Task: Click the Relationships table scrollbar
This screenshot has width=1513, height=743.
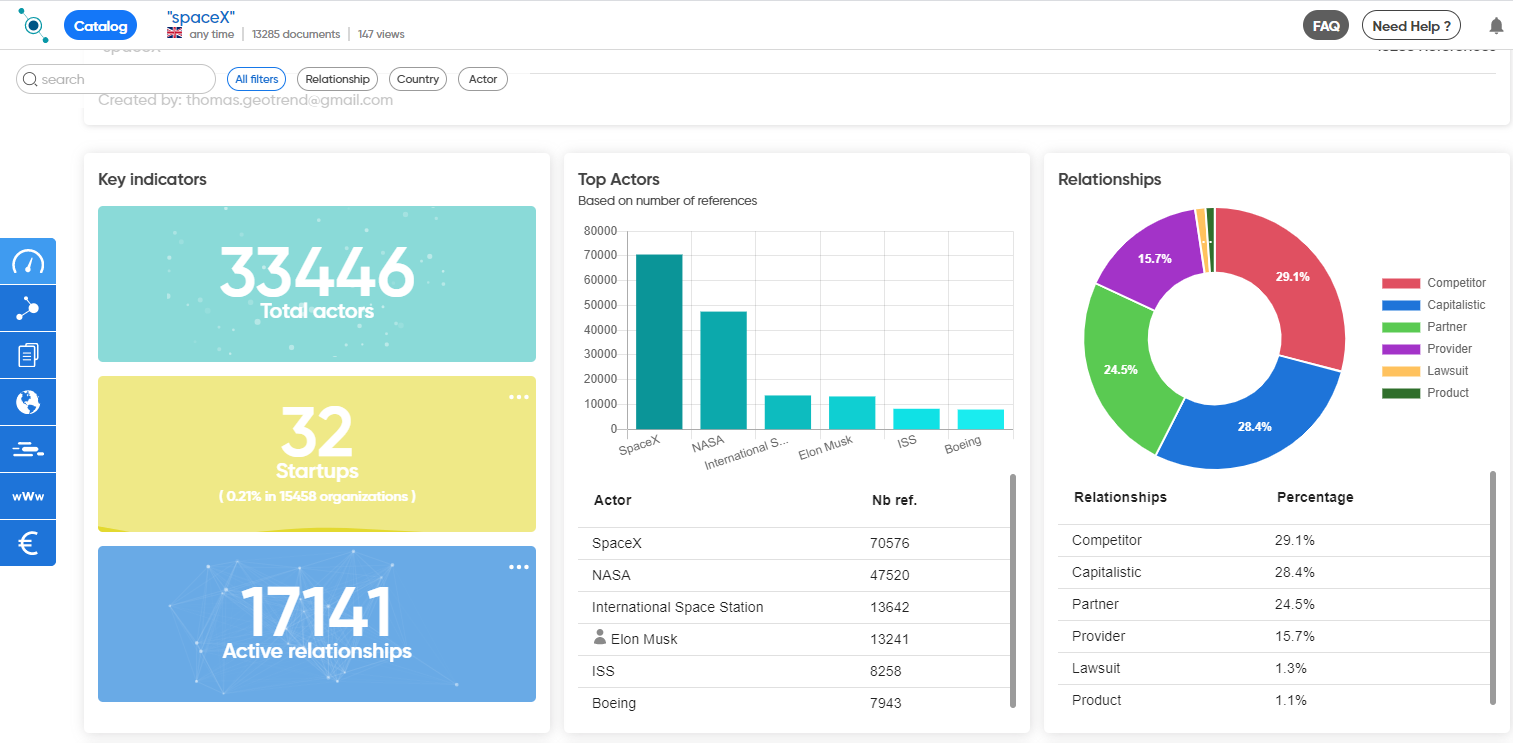Action: click(x=1493, y=590)
